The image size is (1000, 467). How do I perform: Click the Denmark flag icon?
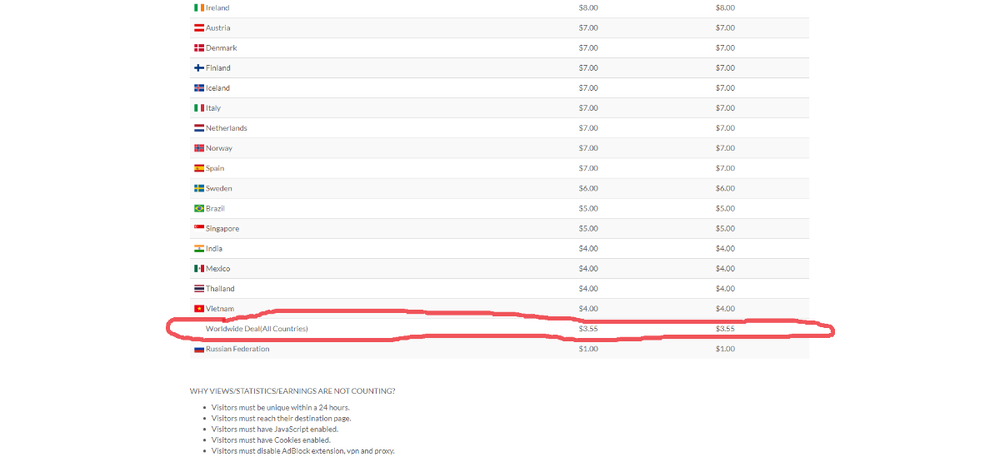tap(198, 48)
